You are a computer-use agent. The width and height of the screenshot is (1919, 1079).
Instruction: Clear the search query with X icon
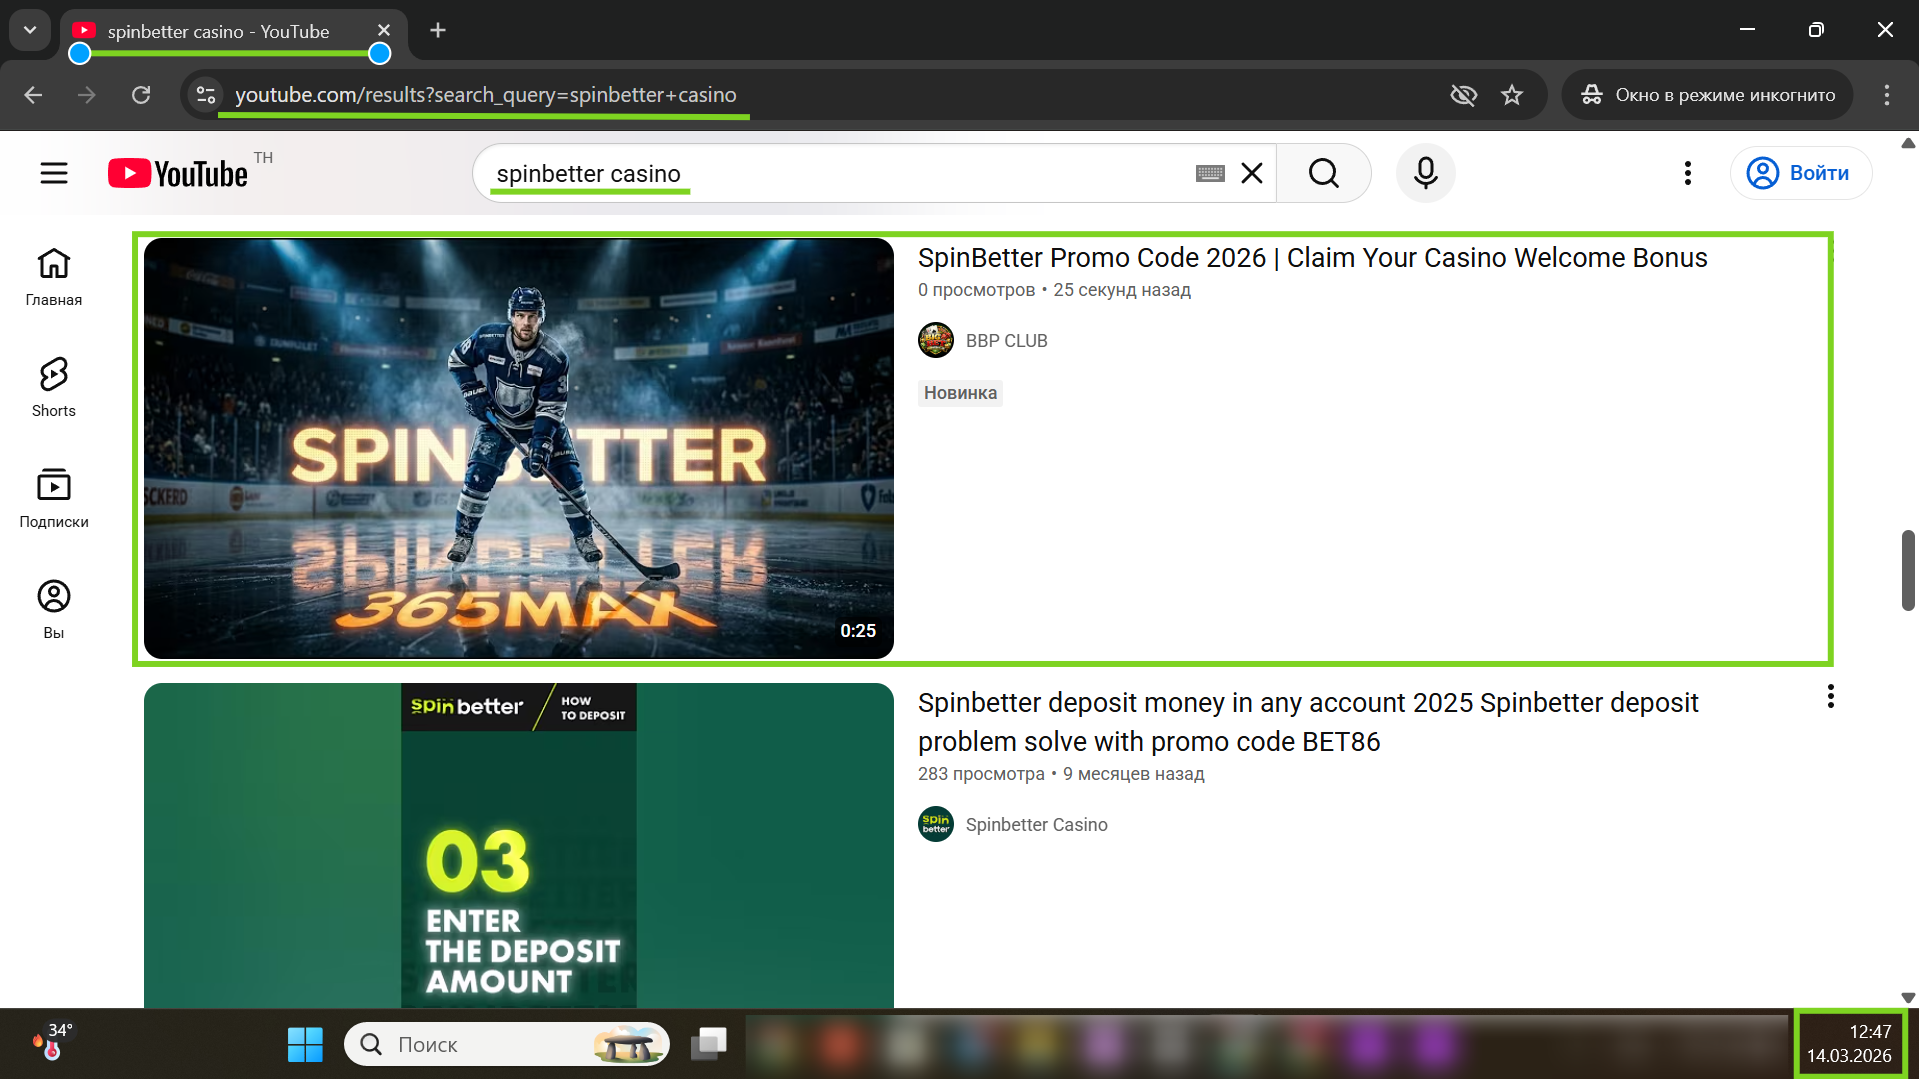(1251, 173)
